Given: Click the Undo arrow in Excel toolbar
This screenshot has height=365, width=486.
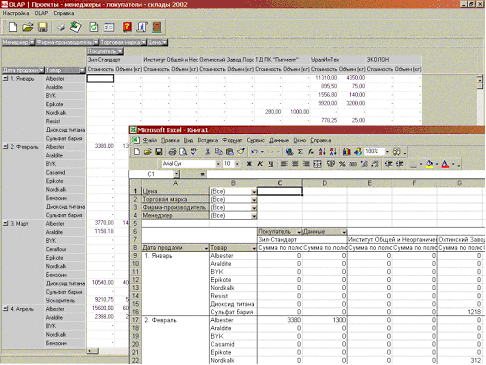Looking at the screenshot, I should click(x=254, y=152).
